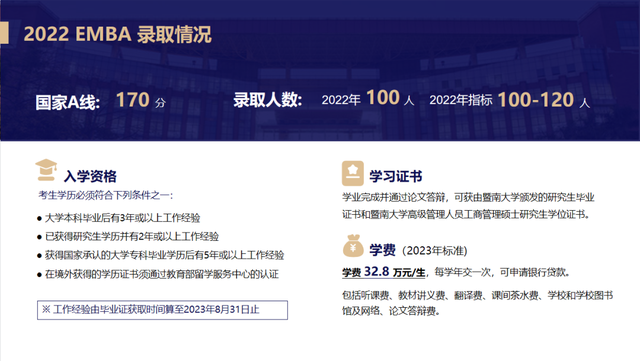Click the text 每学年交一次，可申请银行贷款

tap(502, 272)
